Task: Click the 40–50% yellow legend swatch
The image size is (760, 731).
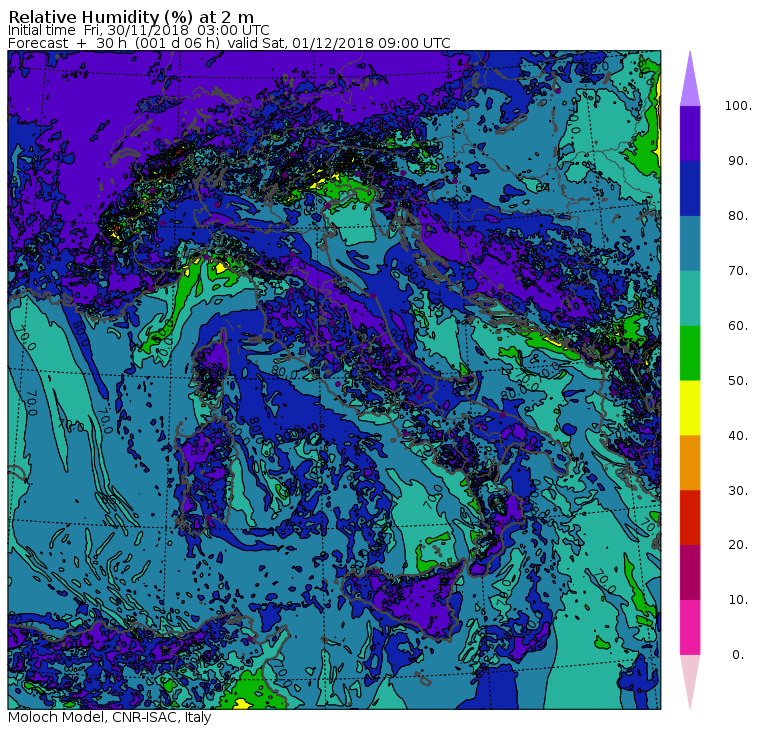Action: 690,408
